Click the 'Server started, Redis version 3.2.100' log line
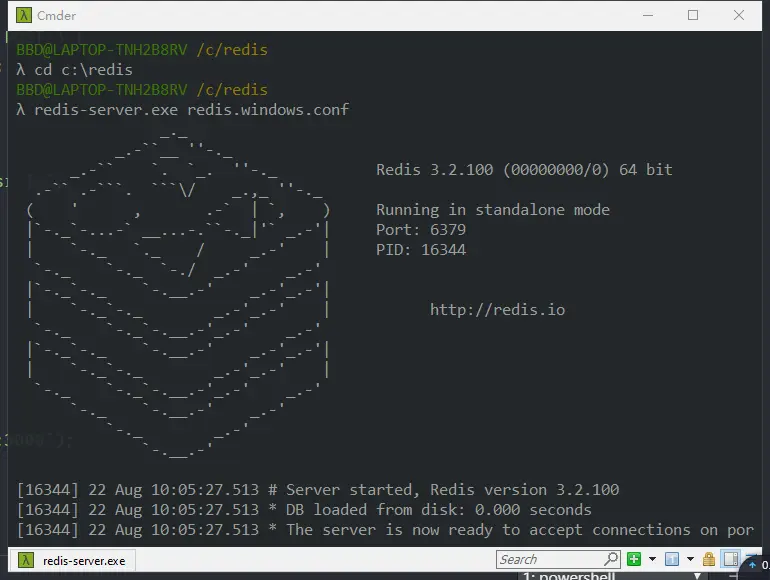Screen dimensions: 770x580 pos(318,490)
